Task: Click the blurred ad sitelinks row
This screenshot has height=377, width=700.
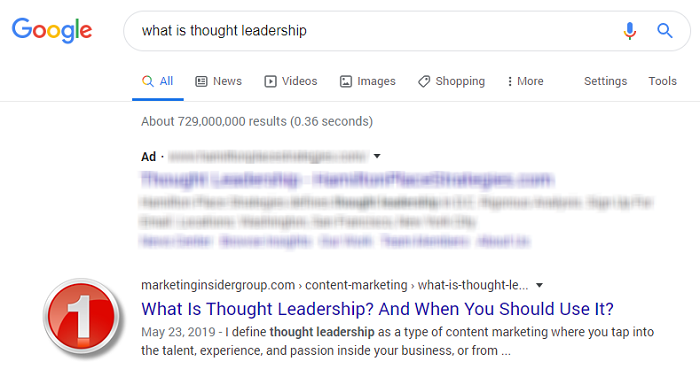Action: (x=335, y=242)
